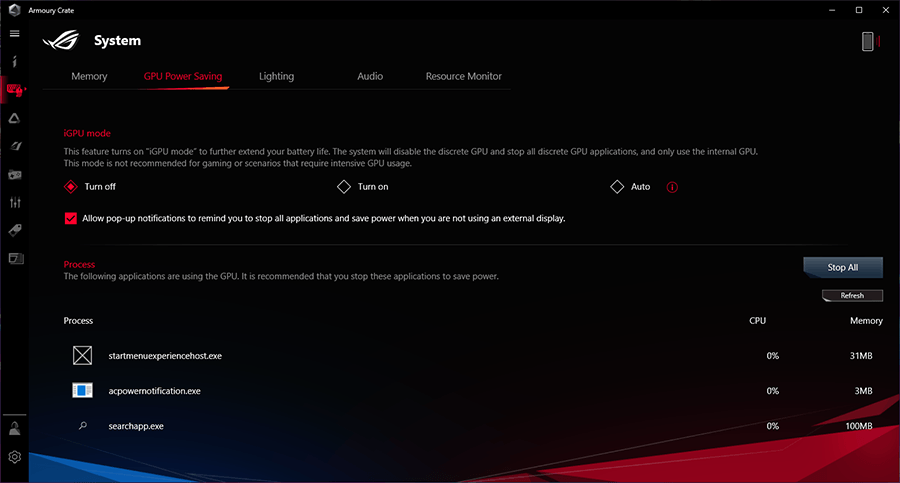The width and height of the screenshot is (900, 483).
Task: Select Auto iGPU mode
Action: point(617,187)
